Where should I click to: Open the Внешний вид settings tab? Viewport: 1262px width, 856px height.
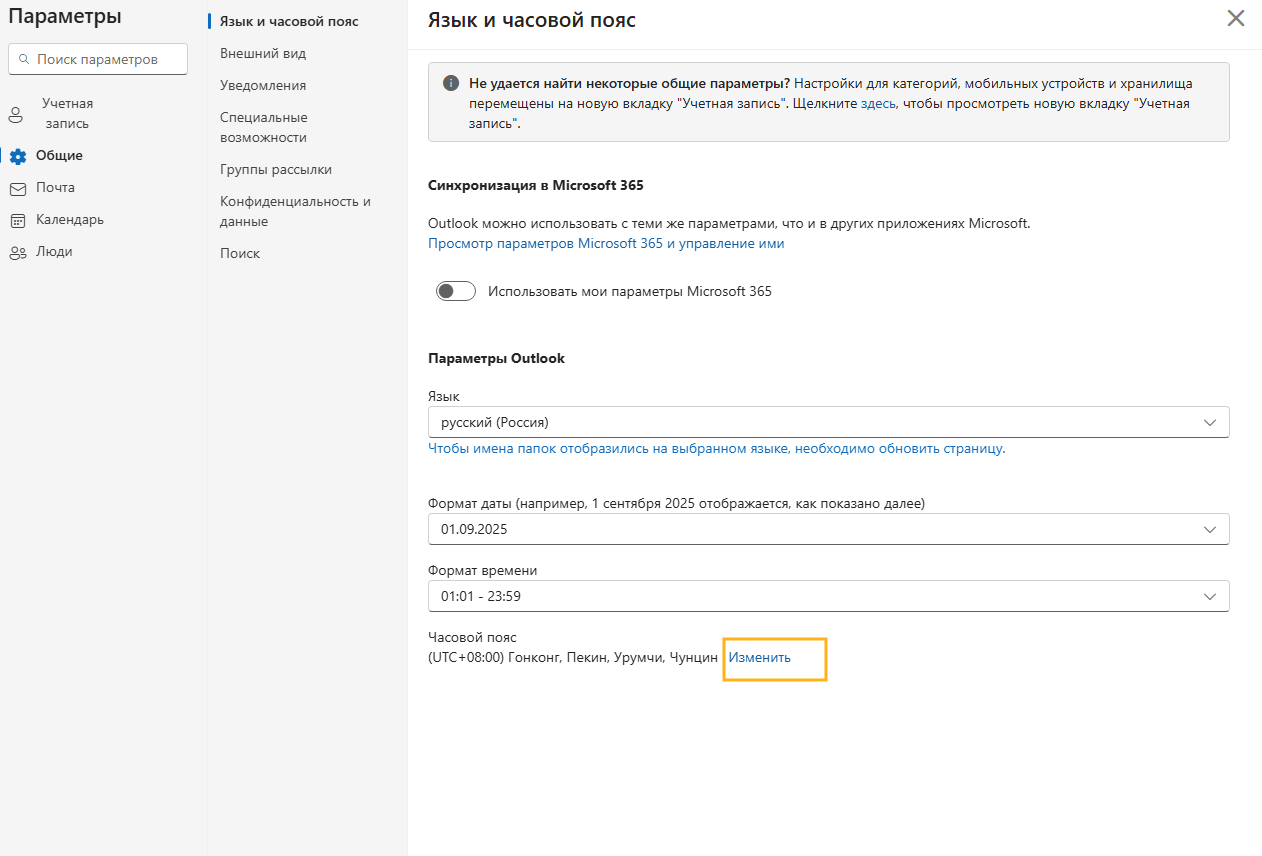[x=263, y=54]
